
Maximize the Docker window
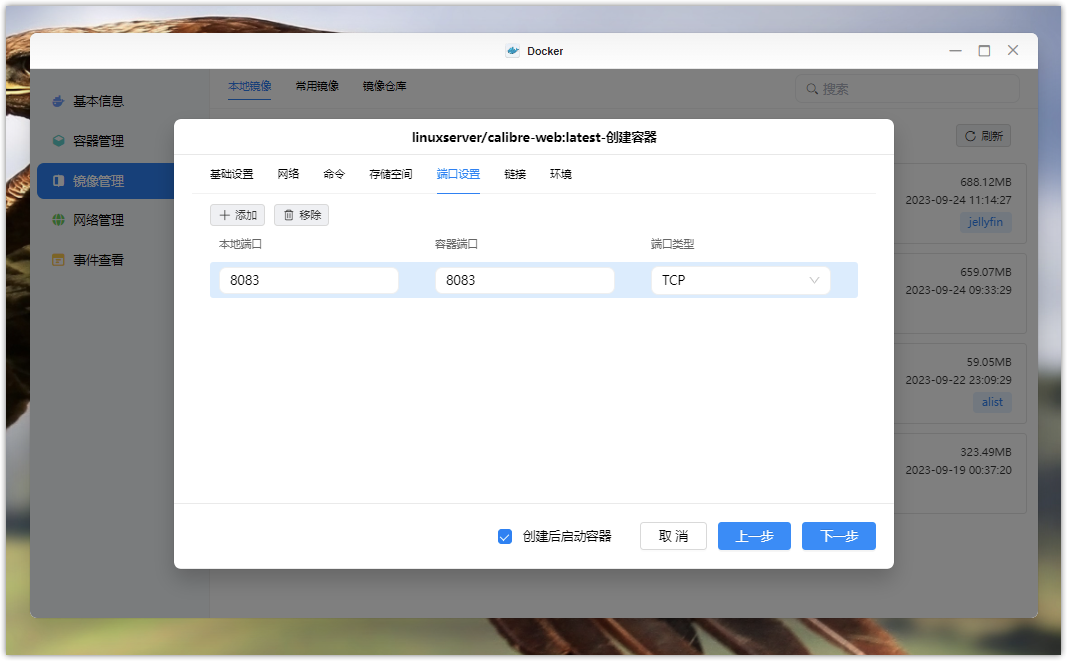coord(984,51)
